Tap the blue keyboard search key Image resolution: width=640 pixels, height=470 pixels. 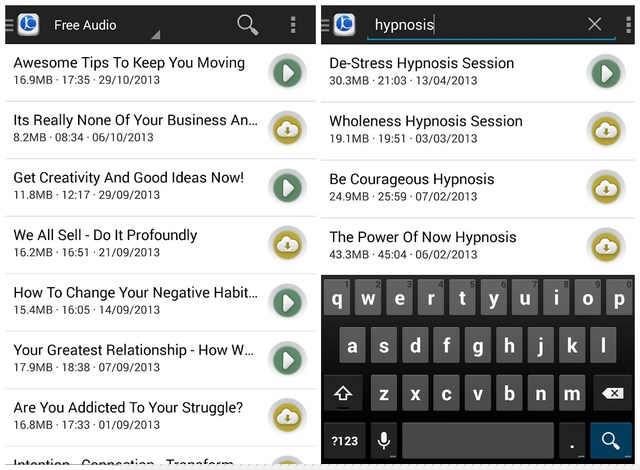pos(611,441)
